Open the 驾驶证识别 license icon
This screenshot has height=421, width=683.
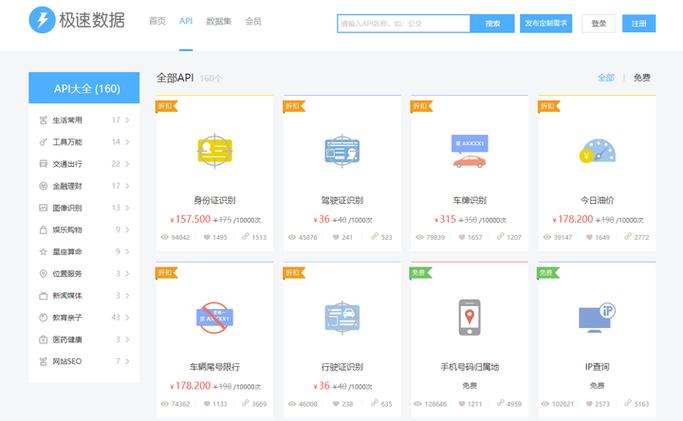pyautogui.click(x=342, y=151)
